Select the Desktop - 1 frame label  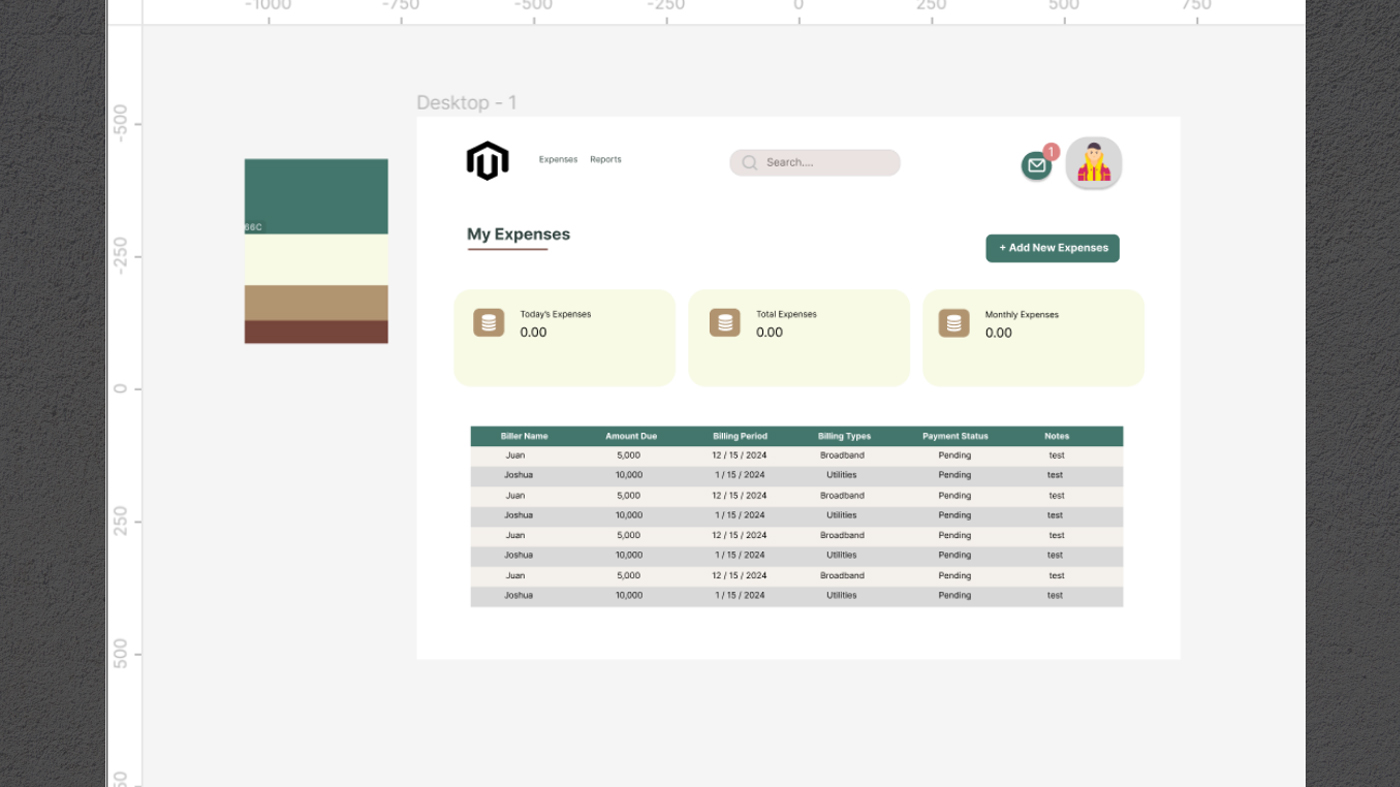click(x=466, y=103)
